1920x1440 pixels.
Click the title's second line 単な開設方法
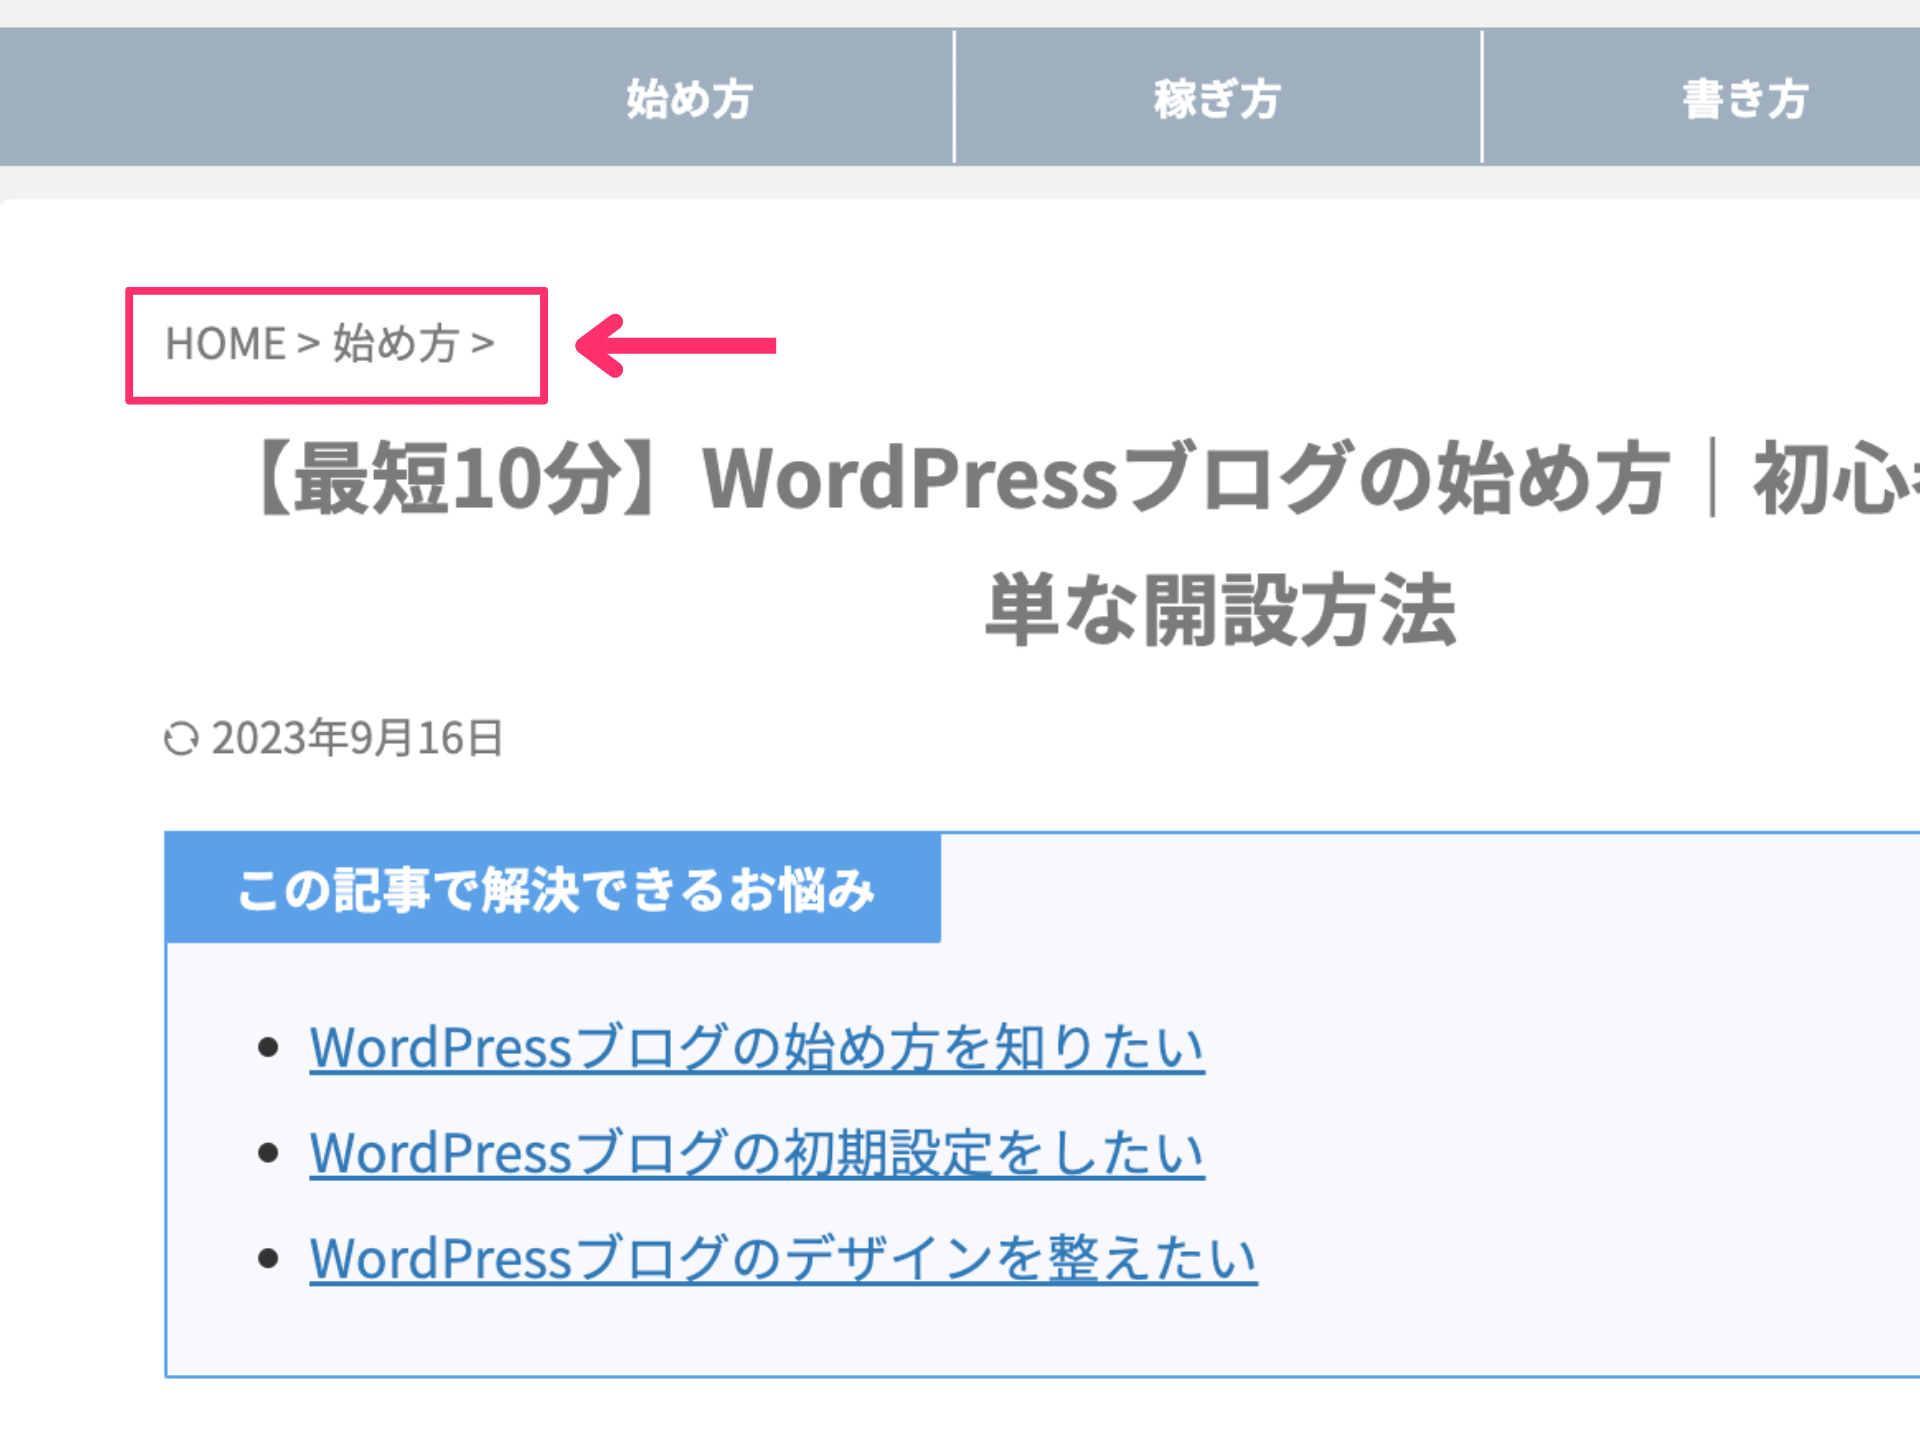1220,610
